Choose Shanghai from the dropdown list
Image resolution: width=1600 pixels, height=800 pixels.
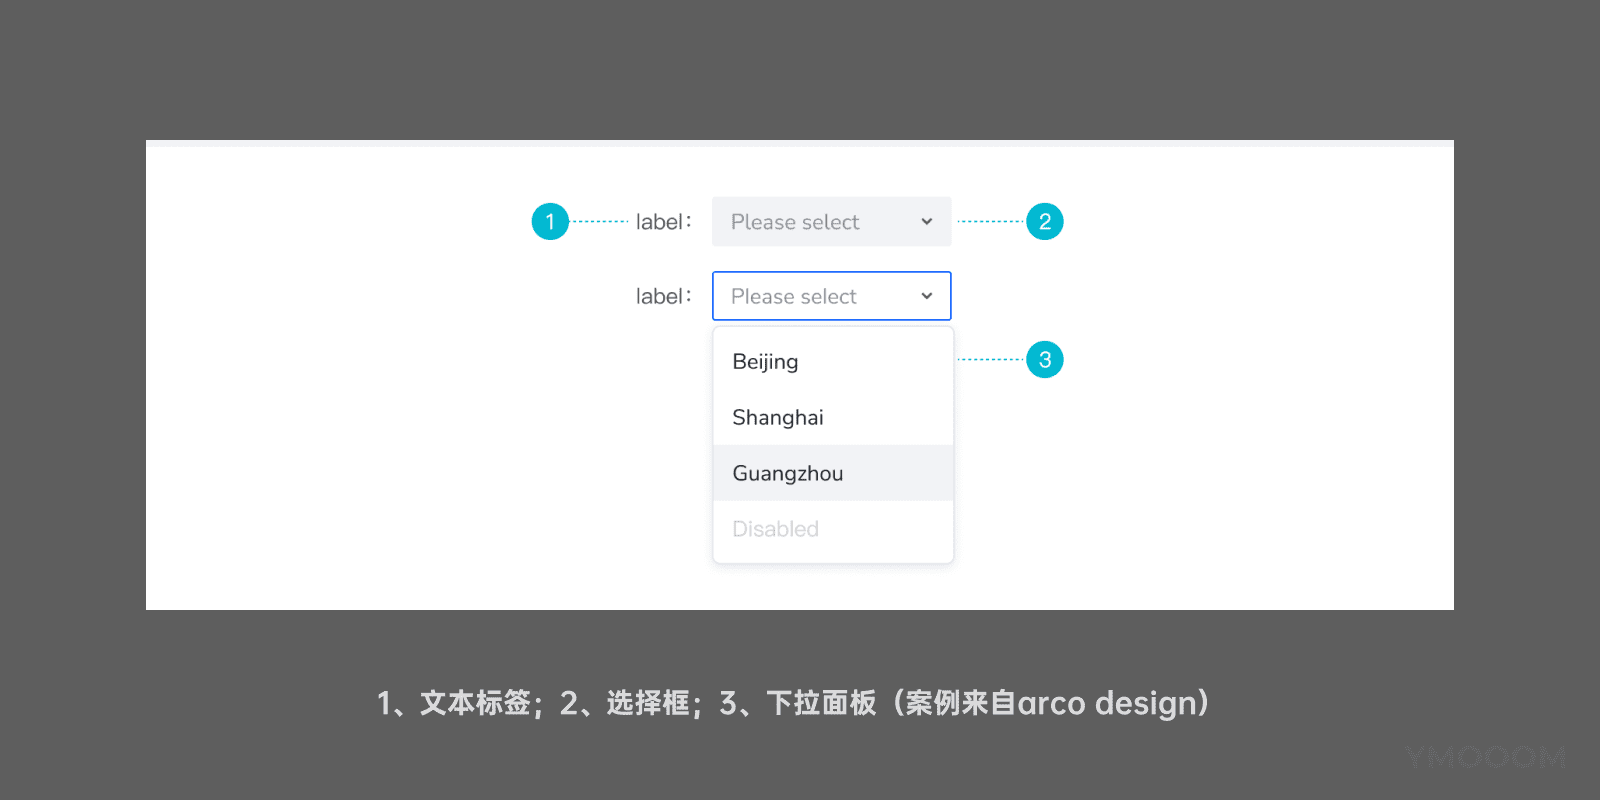833,417
